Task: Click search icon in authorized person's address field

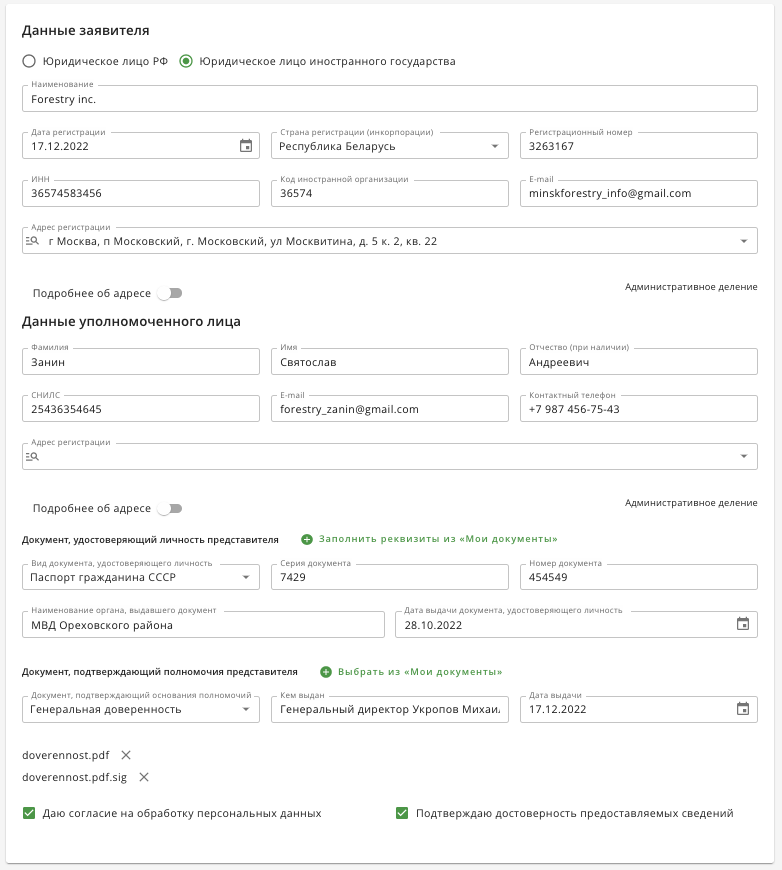Action: coord(32,456)
